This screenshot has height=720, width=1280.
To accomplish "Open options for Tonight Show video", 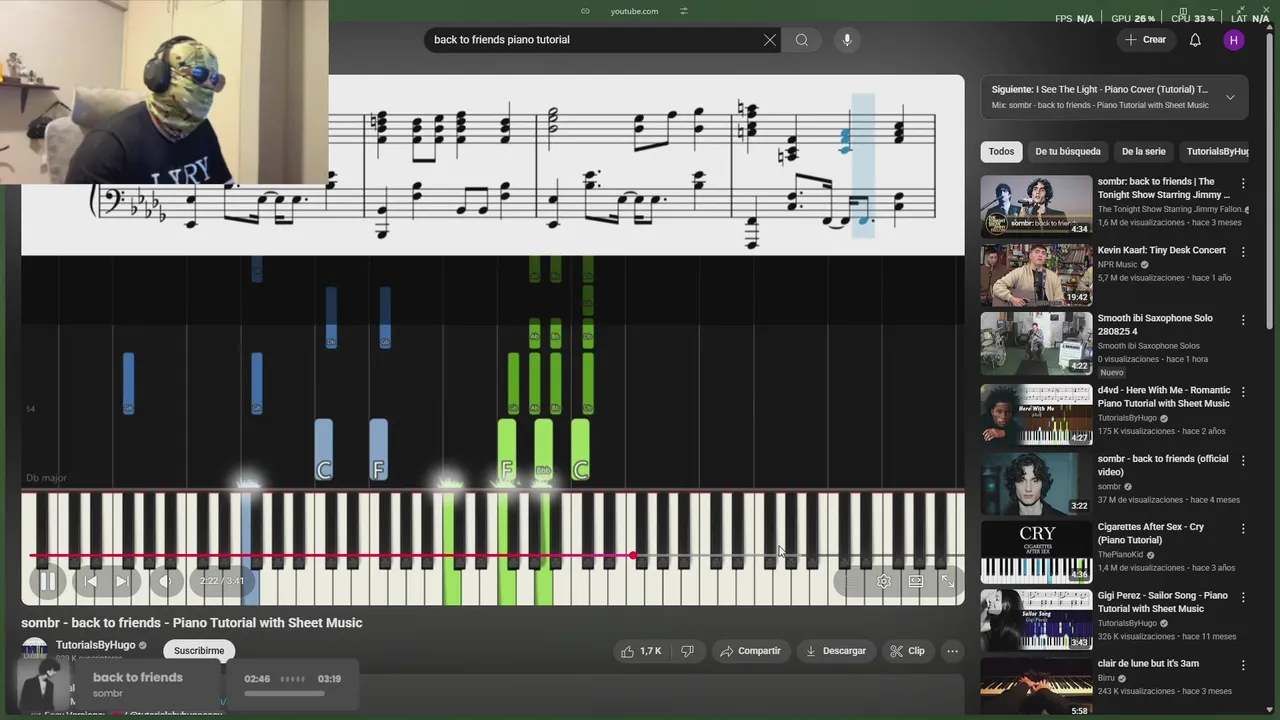I will click(1243, 184).
